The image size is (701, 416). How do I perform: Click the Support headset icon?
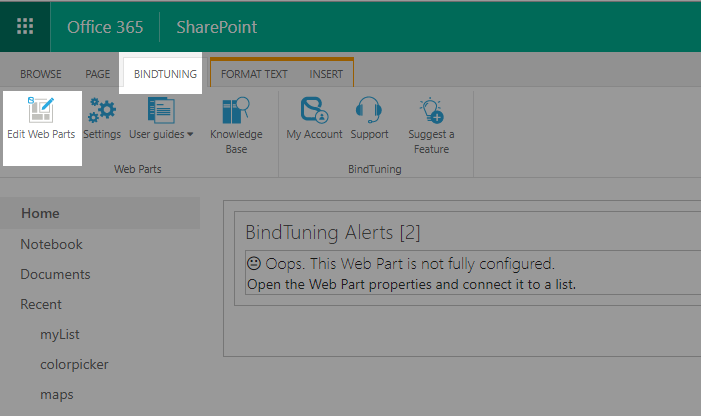(x=369, y=110)
